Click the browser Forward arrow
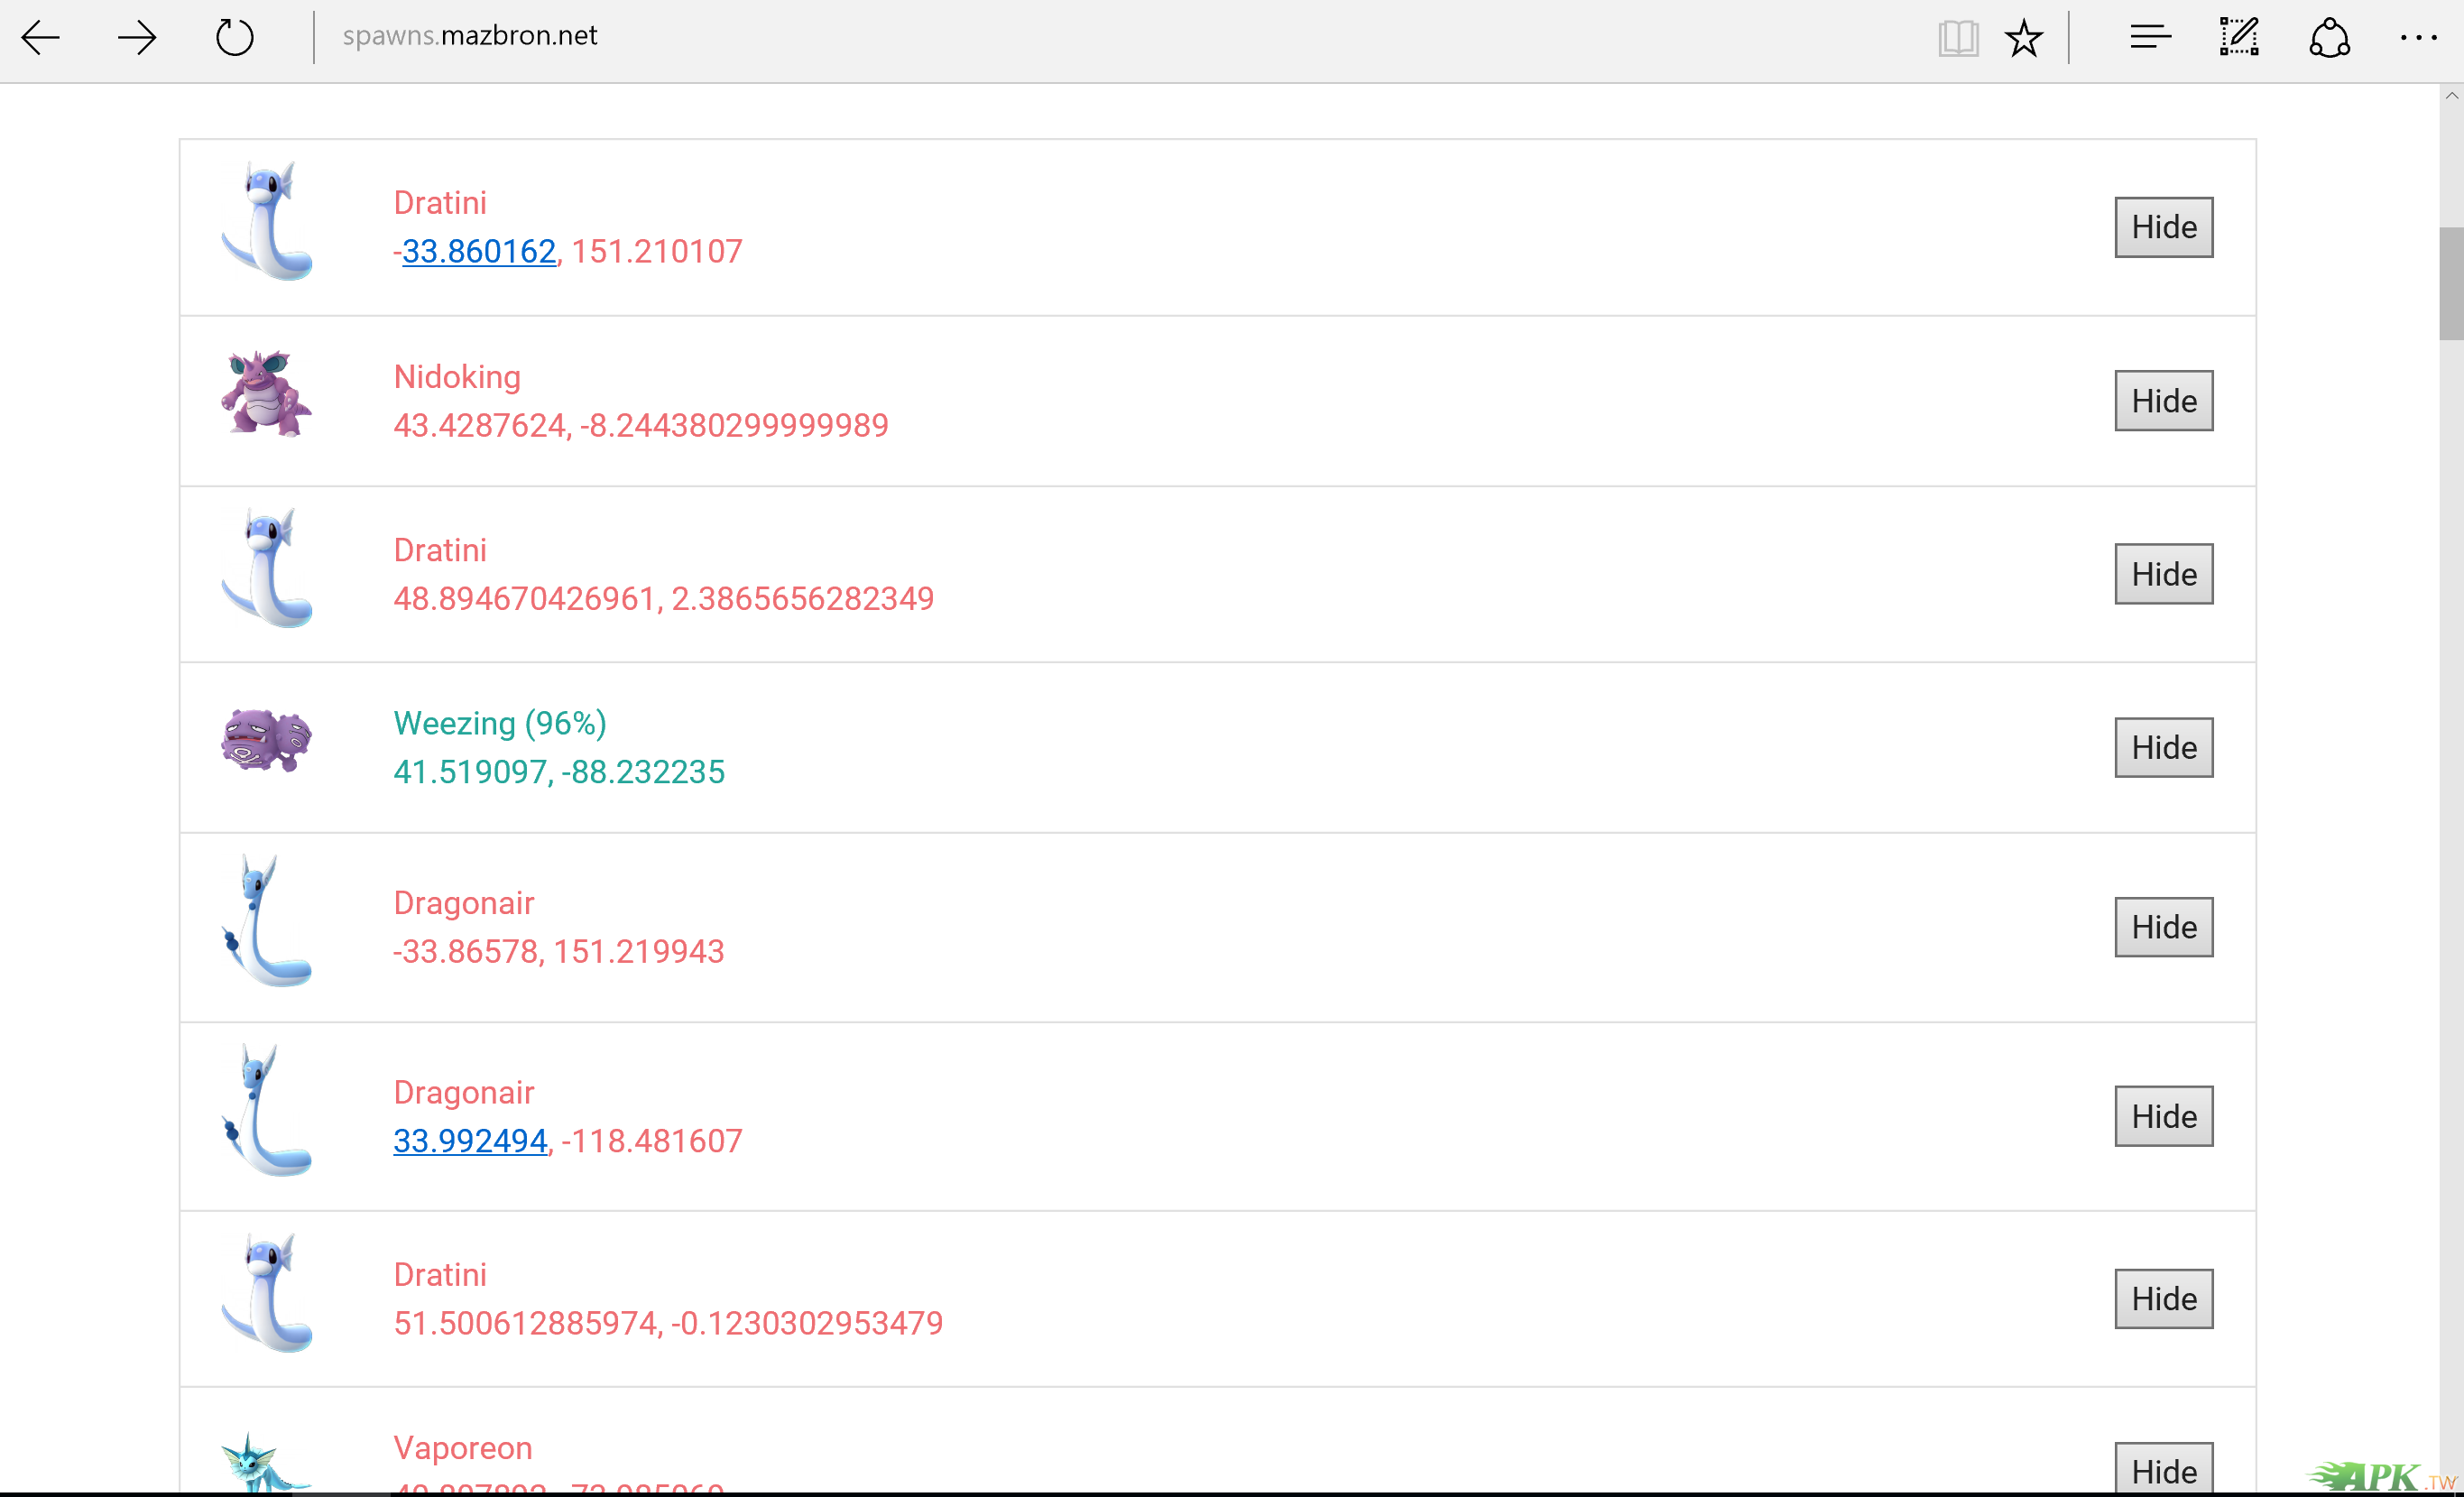The width and height of the screenshot is (2464, 1497). click(136, 38)
